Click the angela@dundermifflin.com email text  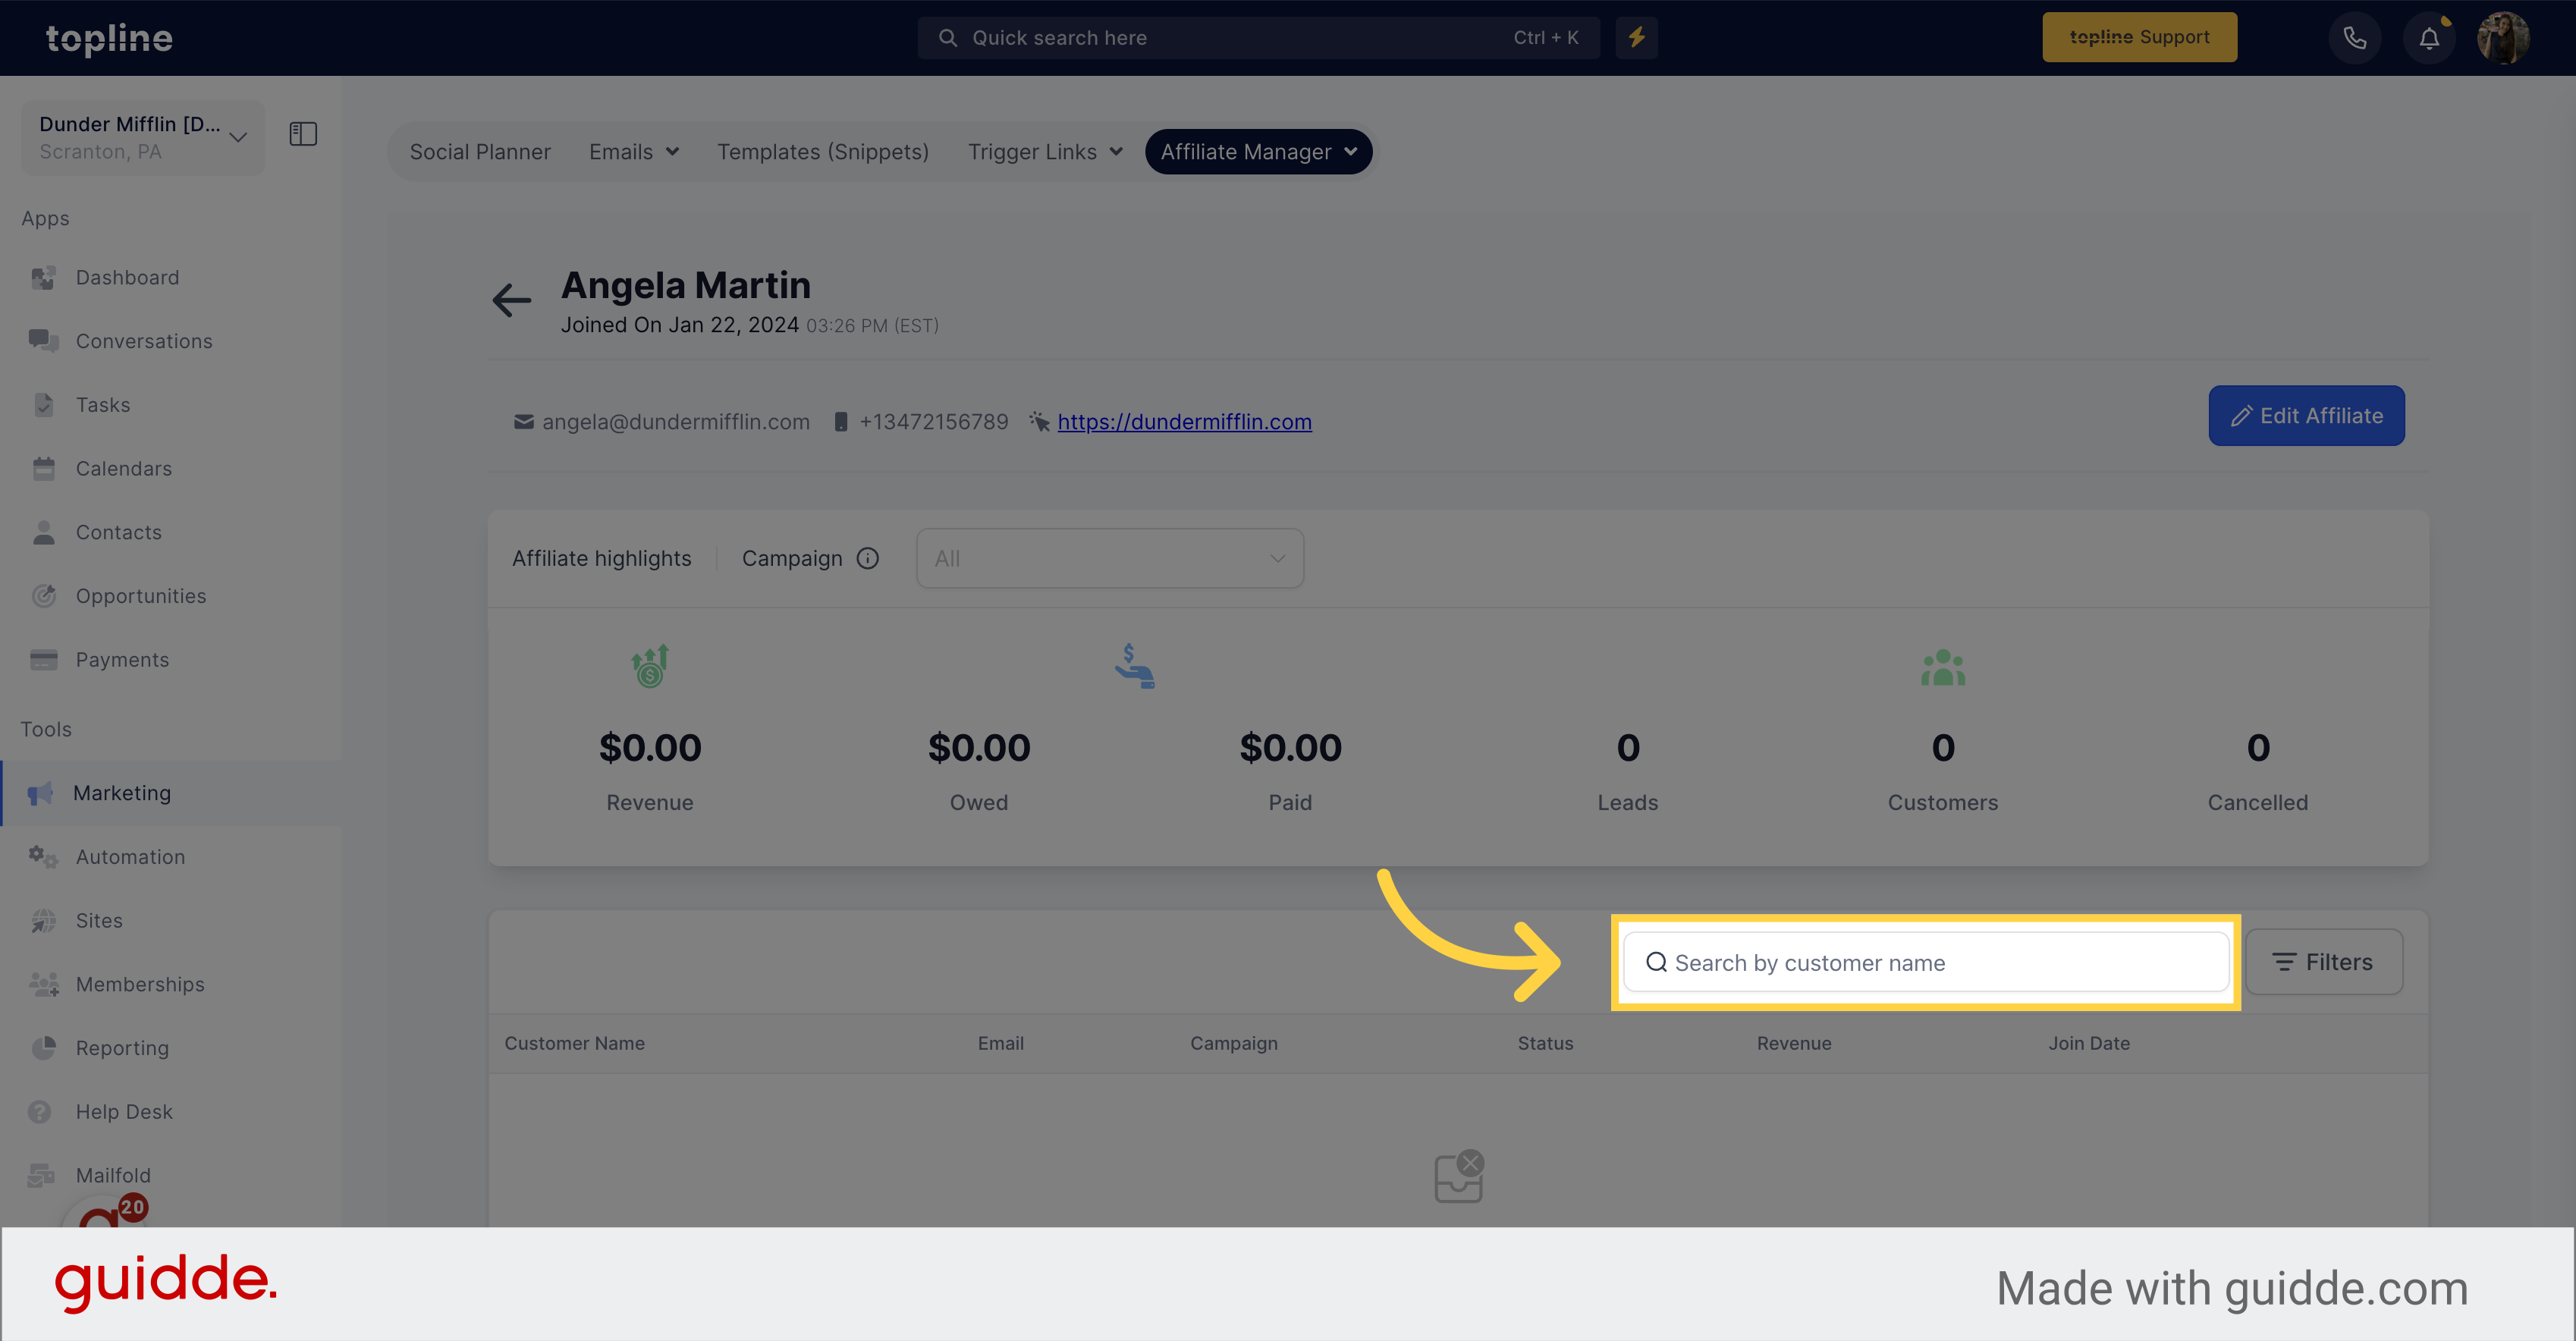point(675,422)
